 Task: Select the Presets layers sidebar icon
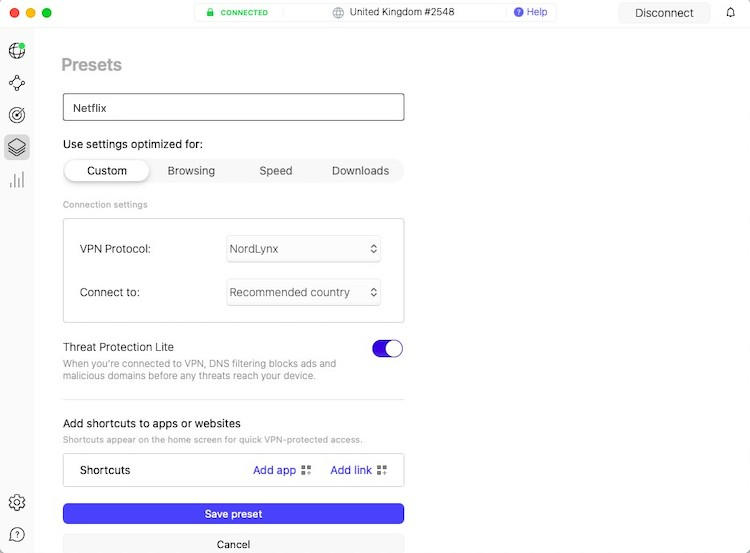click(x=17, y=147)
